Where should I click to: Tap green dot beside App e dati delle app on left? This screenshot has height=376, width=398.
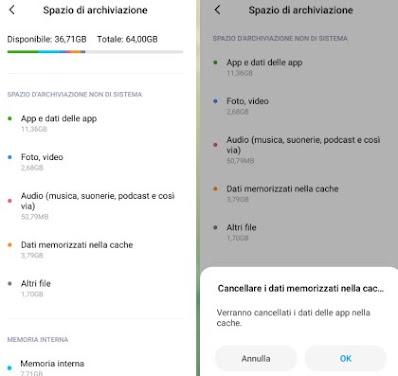10,118
